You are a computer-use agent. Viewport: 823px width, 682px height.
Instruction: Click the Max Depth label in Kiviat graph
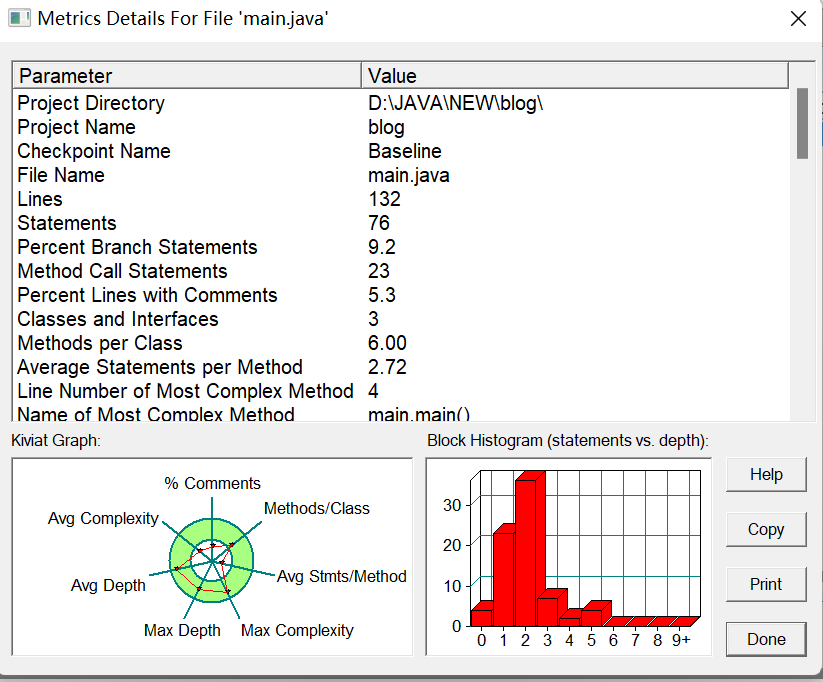tap(182, 631)
